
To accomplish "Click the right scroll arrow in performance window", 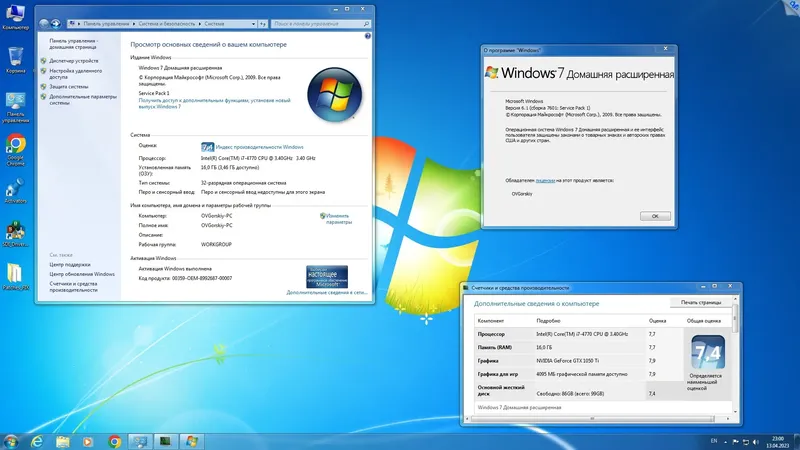I will (728, 419).
